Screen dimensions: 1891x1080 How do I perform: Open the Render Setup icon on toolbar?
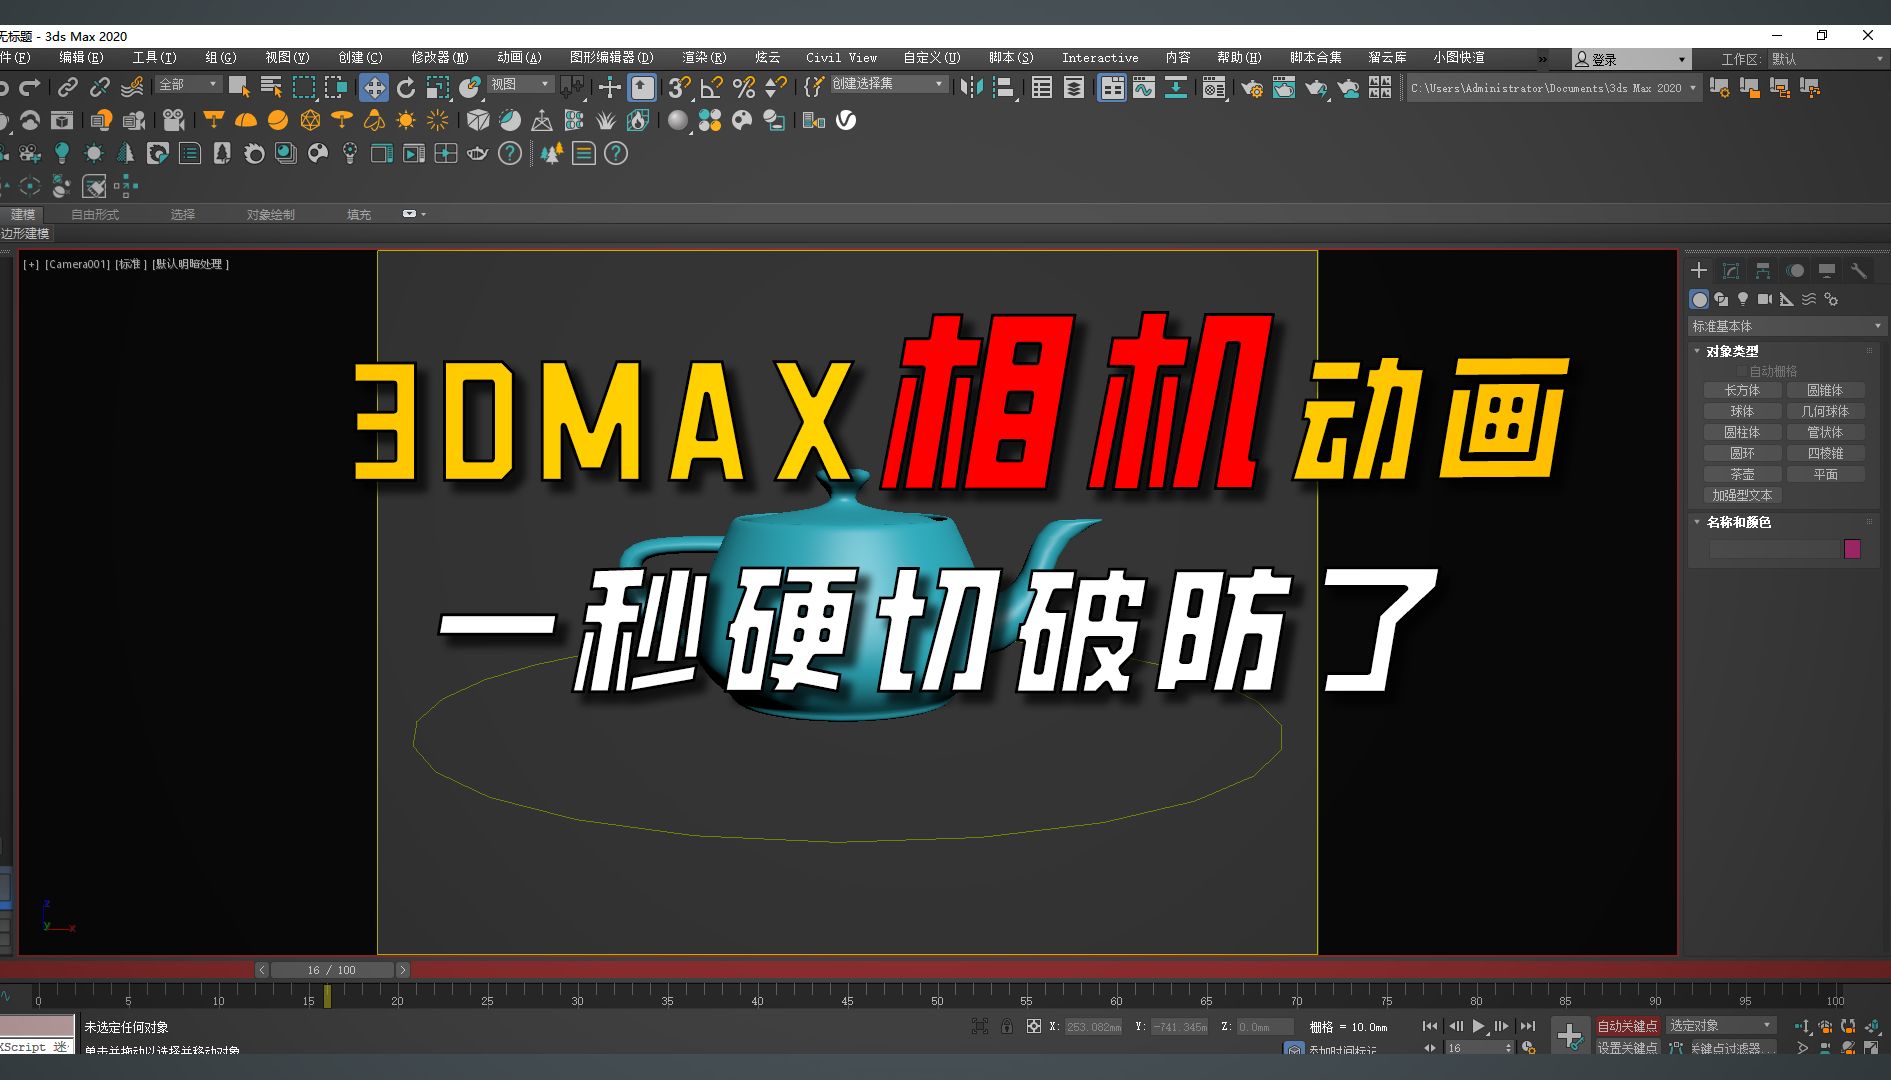click(x=1253, y=88)
